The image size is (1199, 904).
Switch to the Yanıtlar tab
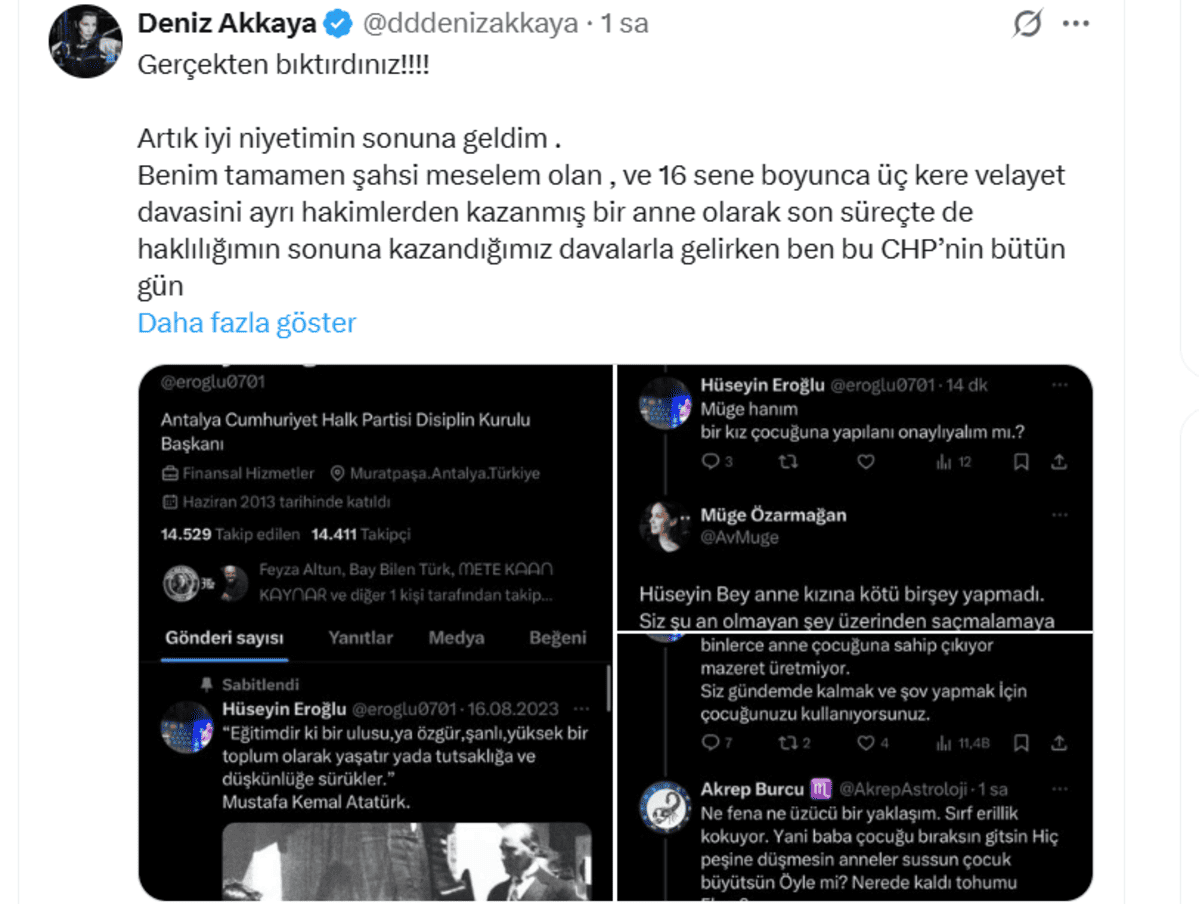(x=360, y=638)
